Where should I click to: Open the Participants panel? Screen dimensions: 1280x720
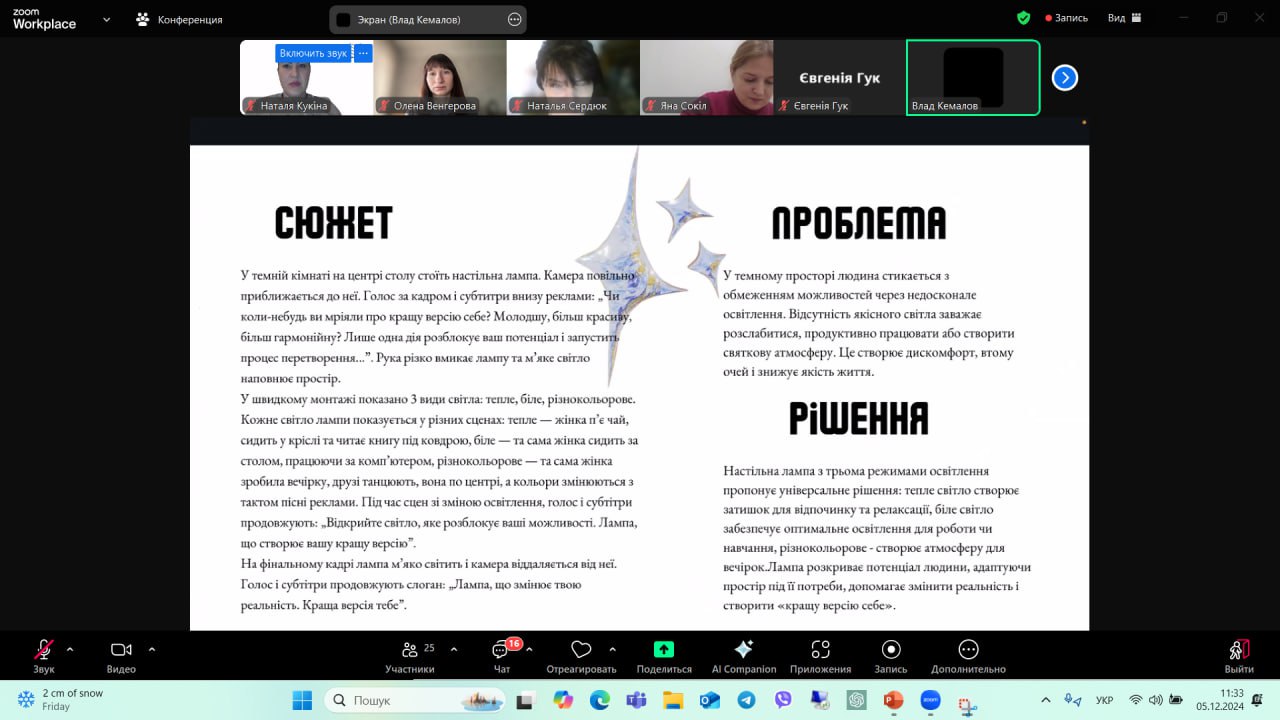click(409, 651)
